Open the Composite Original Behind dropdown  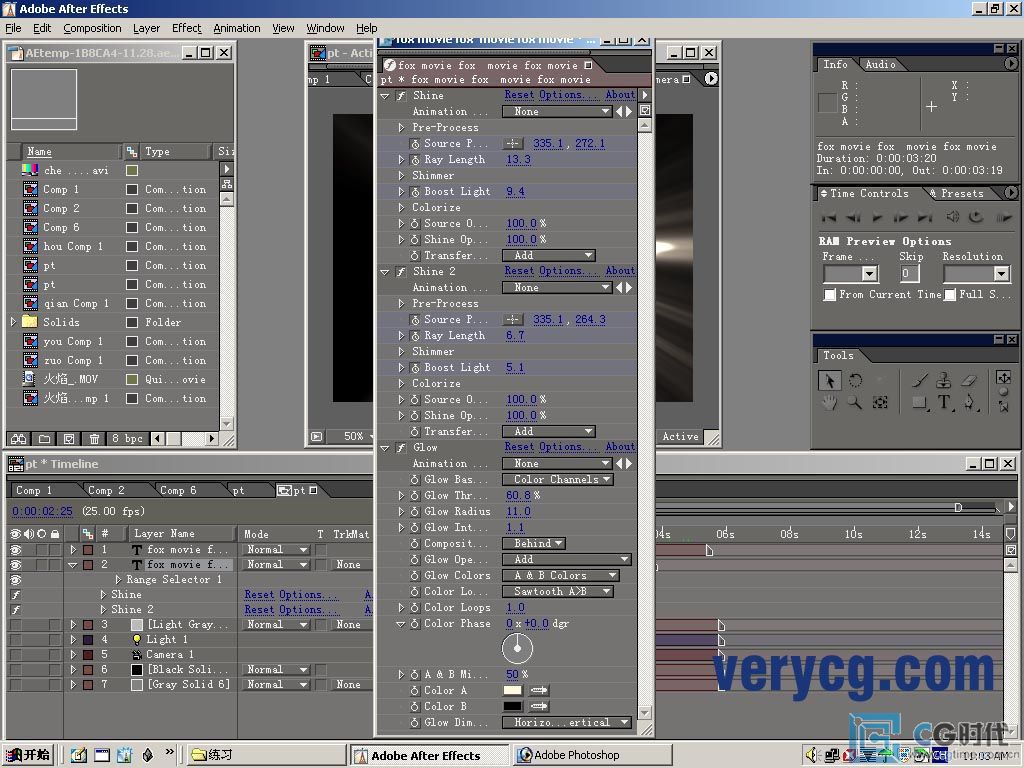[534, 543]
